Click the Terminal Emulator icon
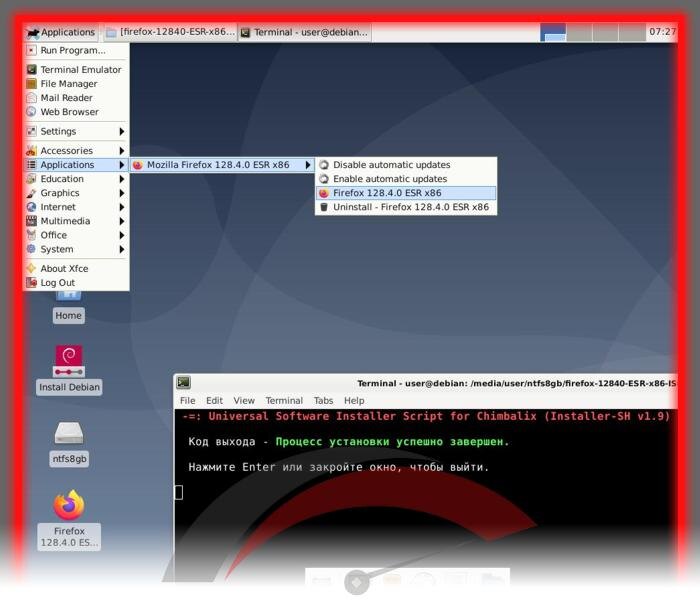Image resolution: width=700 pixels, height=600 pixels. 31,70
